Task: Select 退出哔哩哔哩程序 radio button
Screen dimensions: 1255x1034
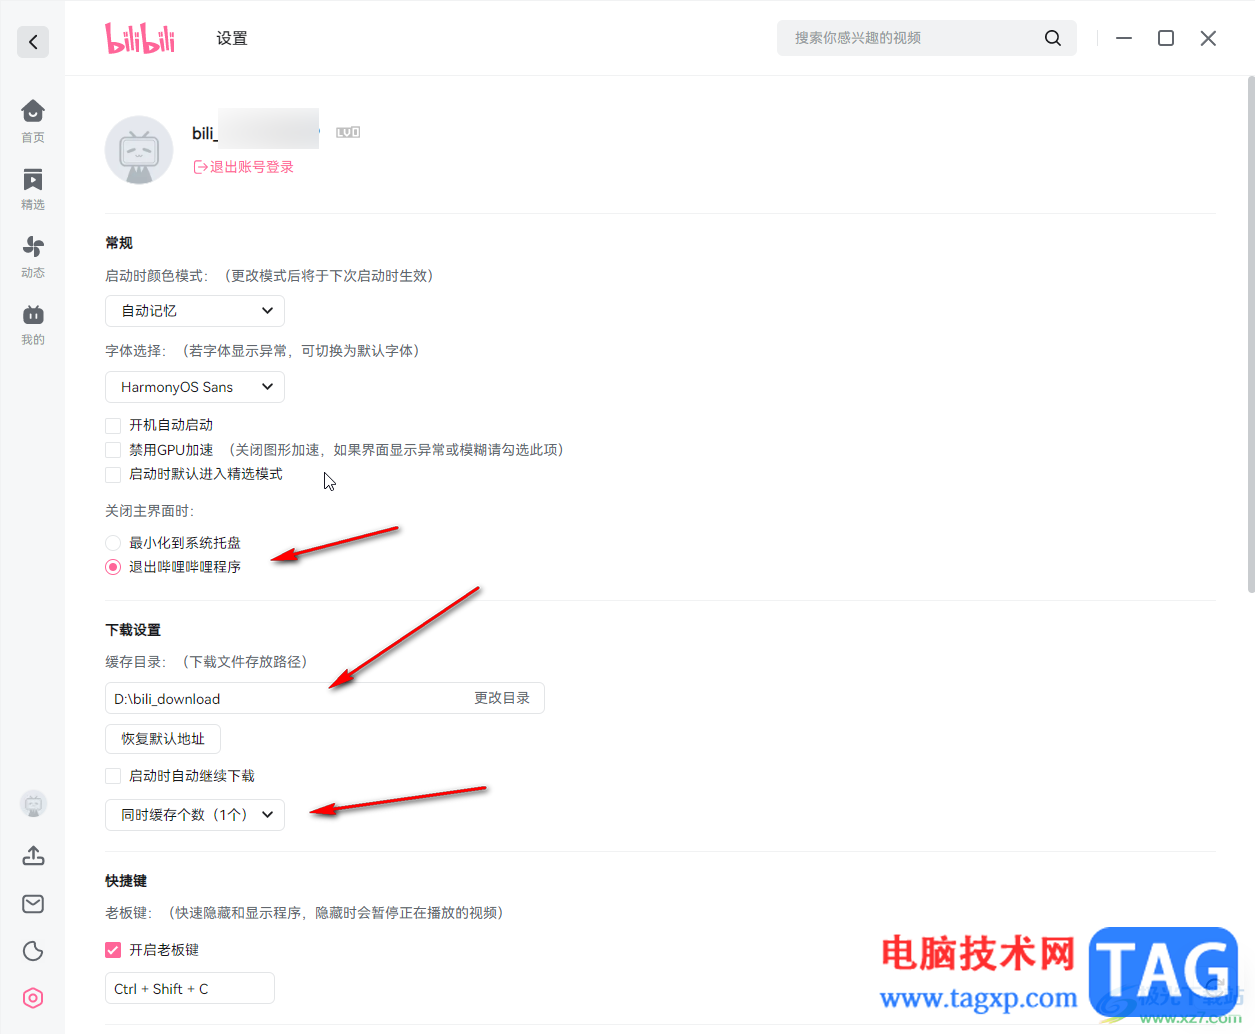Action: 113,567
